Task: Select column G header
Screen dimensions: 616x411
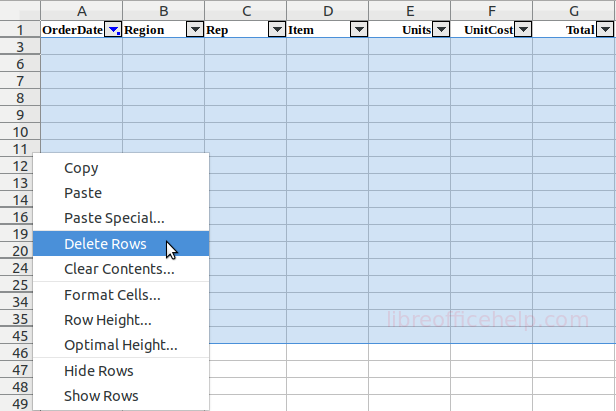Action: (x=574, y=11)
